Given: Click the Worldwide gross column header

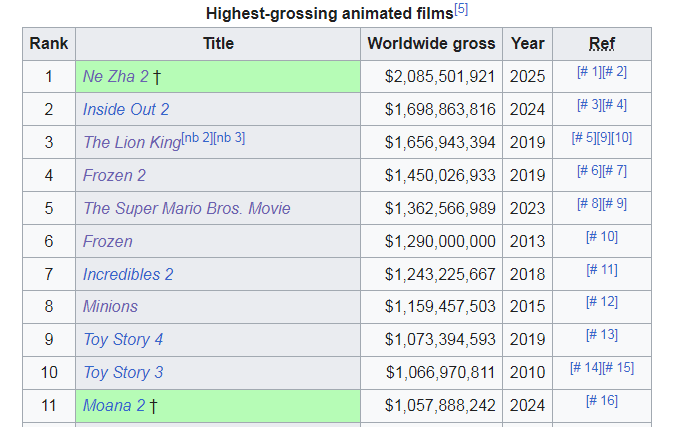Looking at the screenshot, I should point(431,44).
